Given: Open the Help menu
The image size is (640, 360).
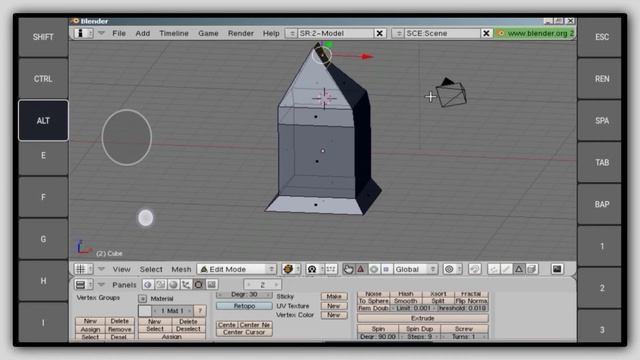Looking at the screenshot, I should pyautogui.click(x=271, y=33).
